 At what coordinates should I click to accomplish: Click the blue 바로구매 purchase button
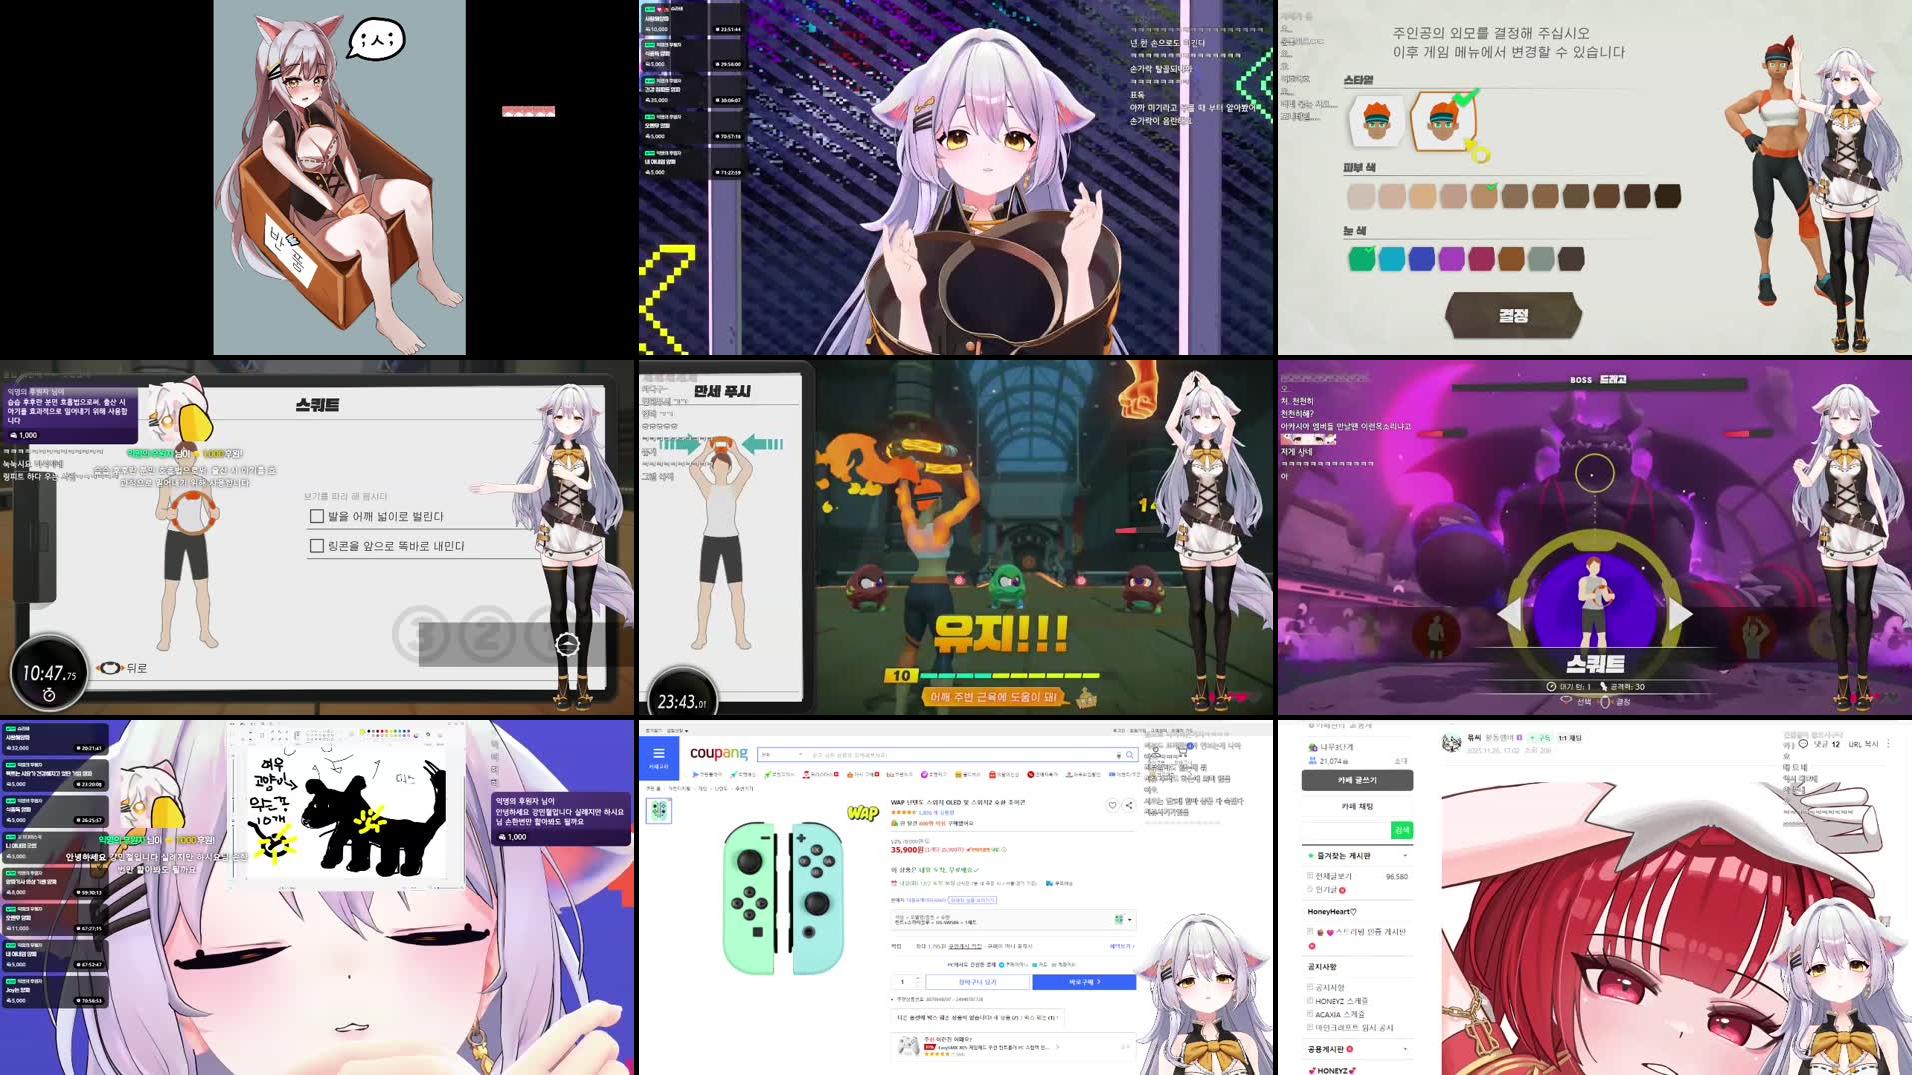click(x=1084, y=982)
